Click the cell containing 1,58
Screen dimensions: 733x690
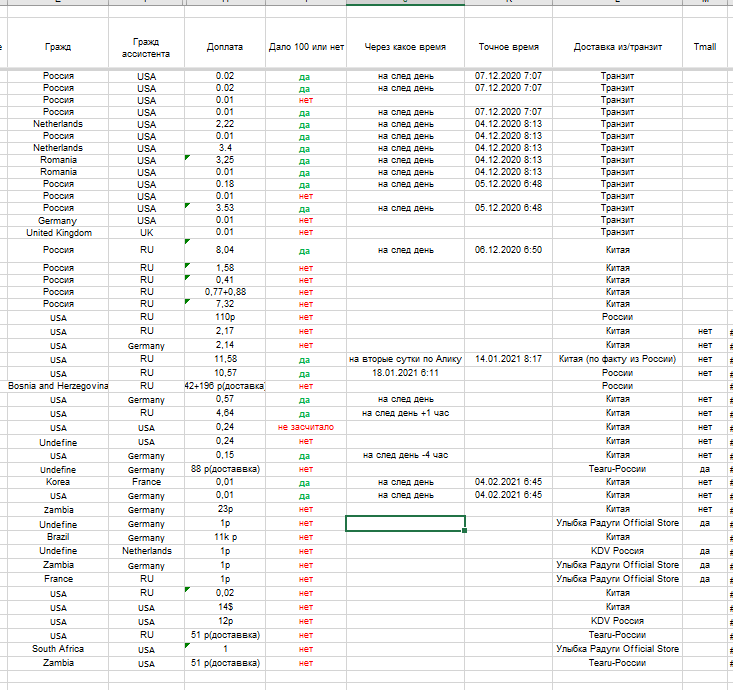(x=225, y=268)
